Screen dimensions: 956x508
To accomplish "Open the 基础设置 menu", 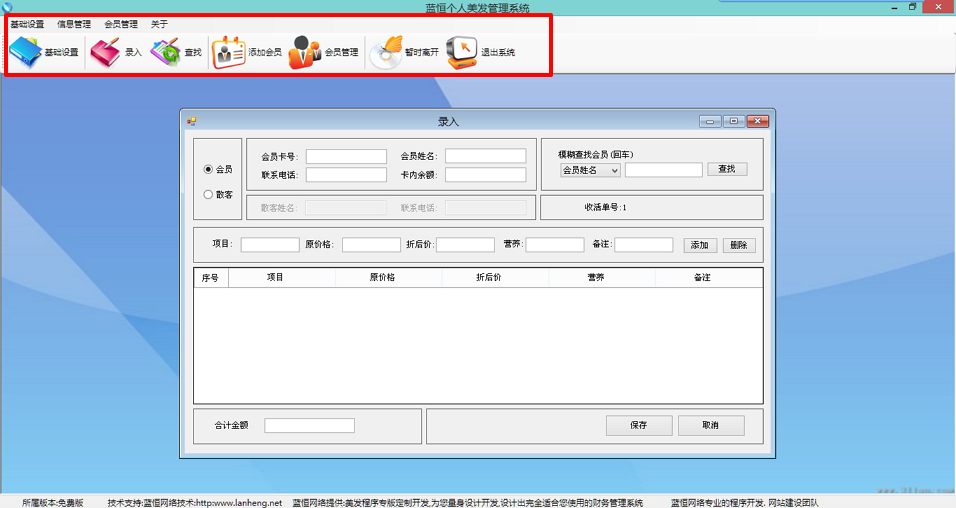I will [27, 24].
